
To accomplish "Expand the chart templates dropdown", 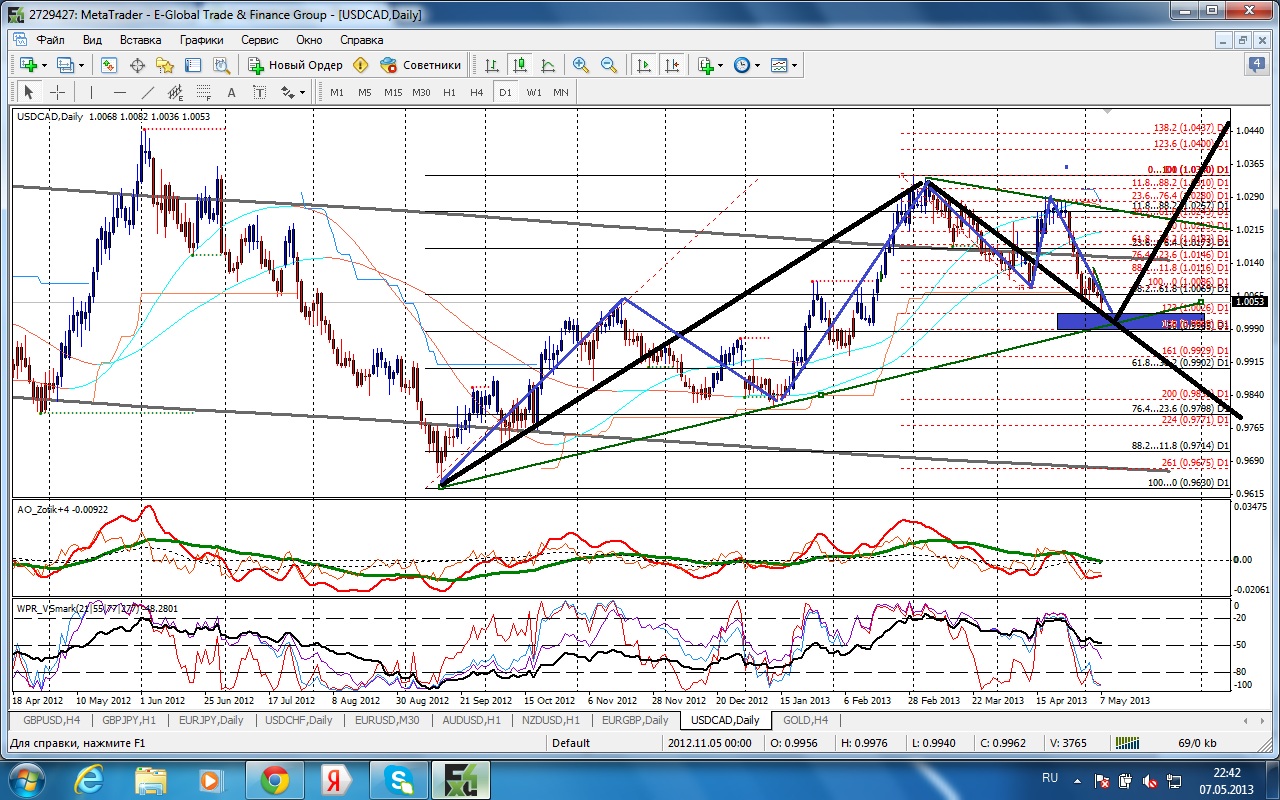I will [785, 65].
